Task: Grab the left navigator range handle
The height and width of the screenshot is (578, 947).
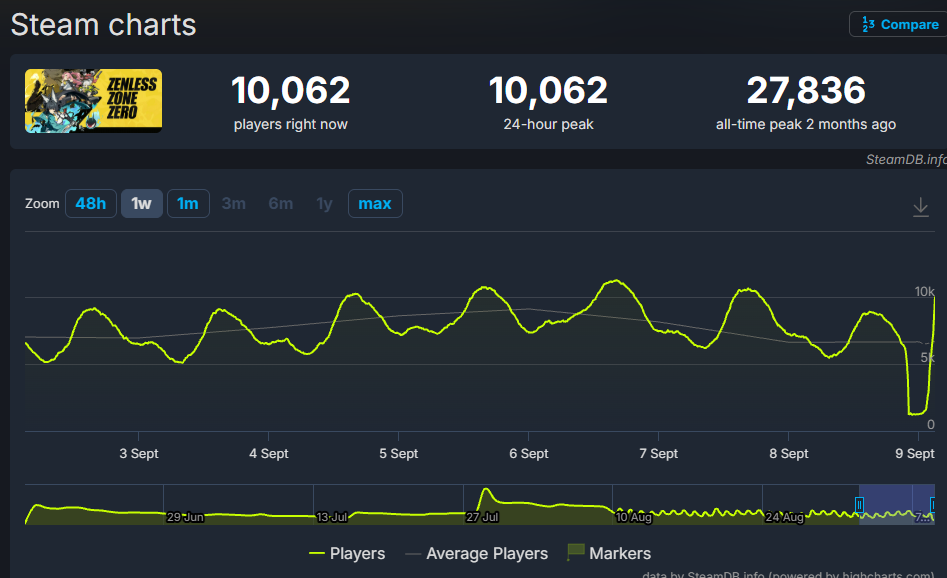Action: click(x=859, y=504)
